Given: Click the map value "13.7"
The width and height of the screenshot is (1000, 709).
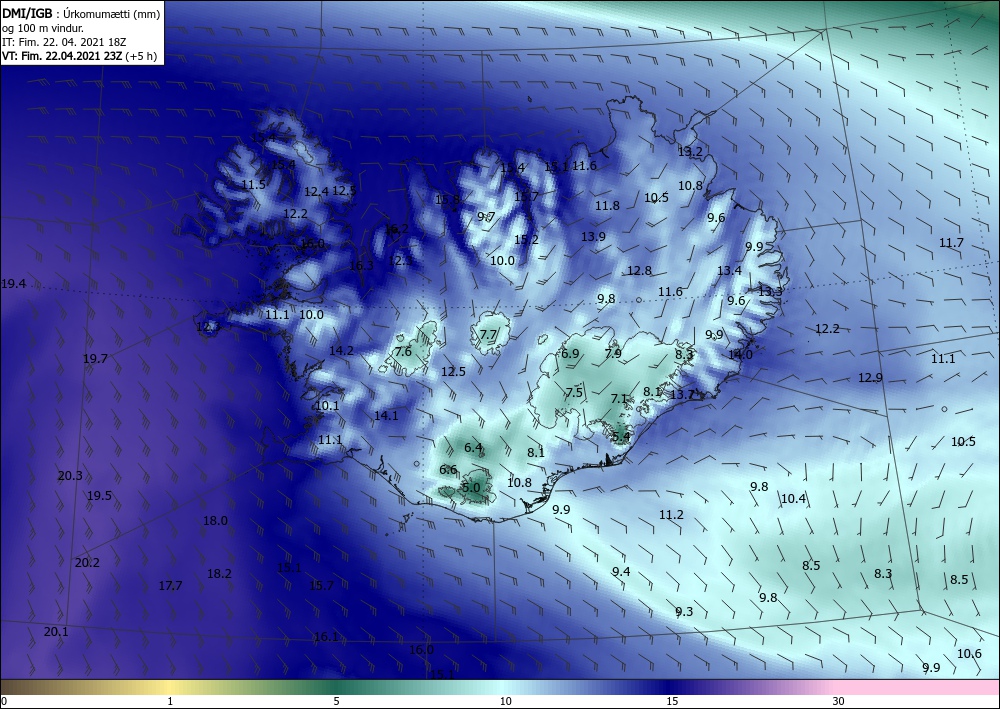Looking at the screenshot, I should 682,395.
